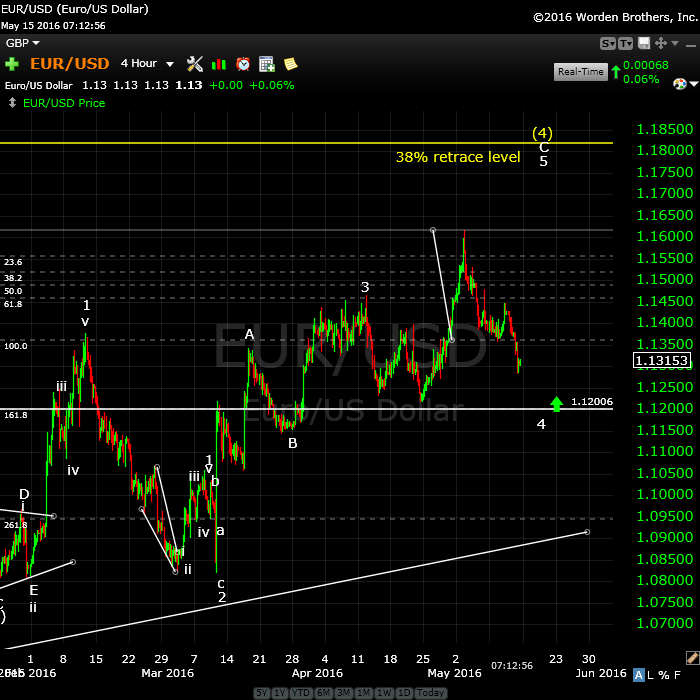Expand the dropdown arrow next to color palette

tap(694, 83)
